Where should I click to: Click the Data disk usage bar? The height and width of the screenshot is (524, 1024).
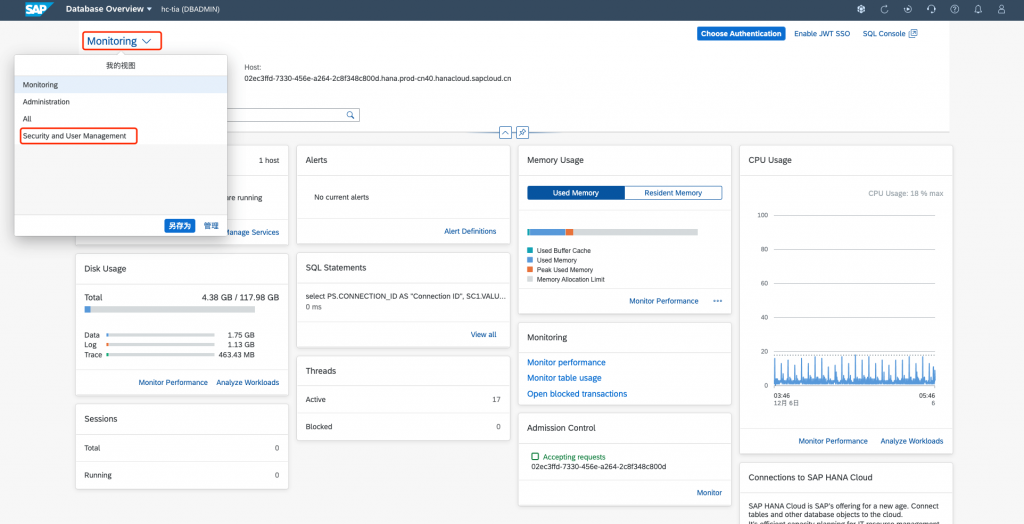tap(161, 335)
